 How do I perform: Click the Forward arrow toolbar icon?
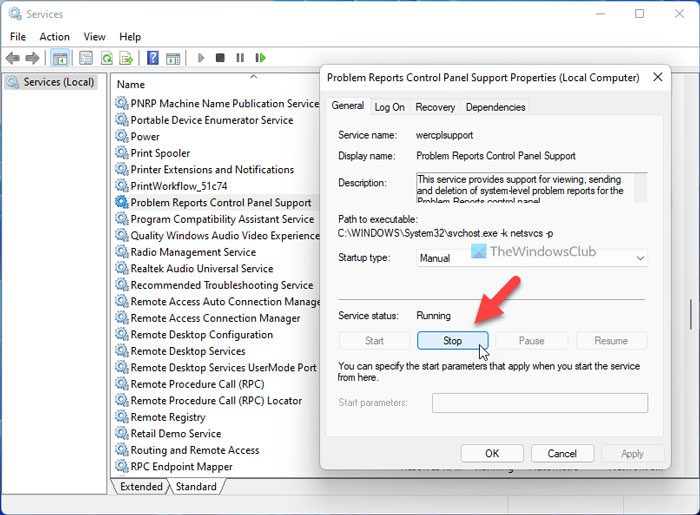click(x=32, y=58)
